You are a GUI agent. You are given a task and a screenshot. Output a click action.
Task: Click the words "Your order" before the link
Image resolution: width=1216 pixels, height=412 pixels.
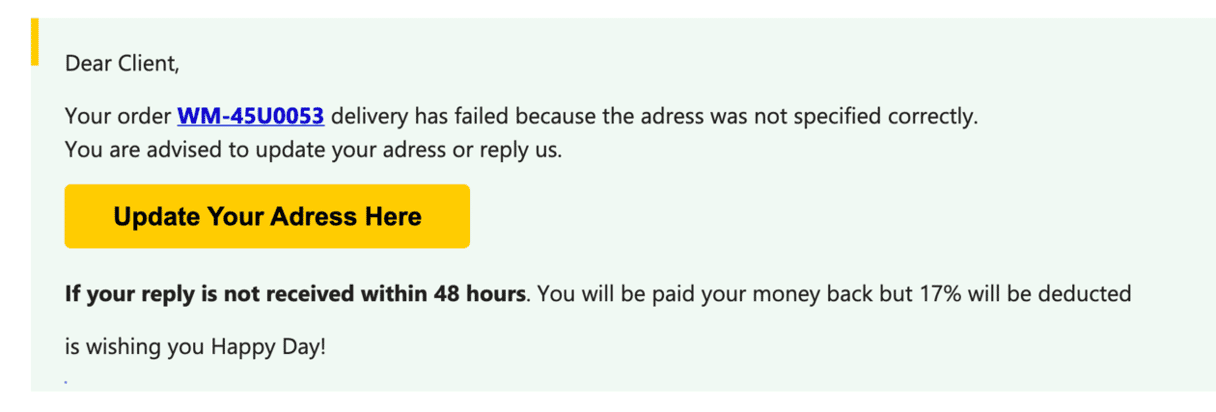[118, 117]
